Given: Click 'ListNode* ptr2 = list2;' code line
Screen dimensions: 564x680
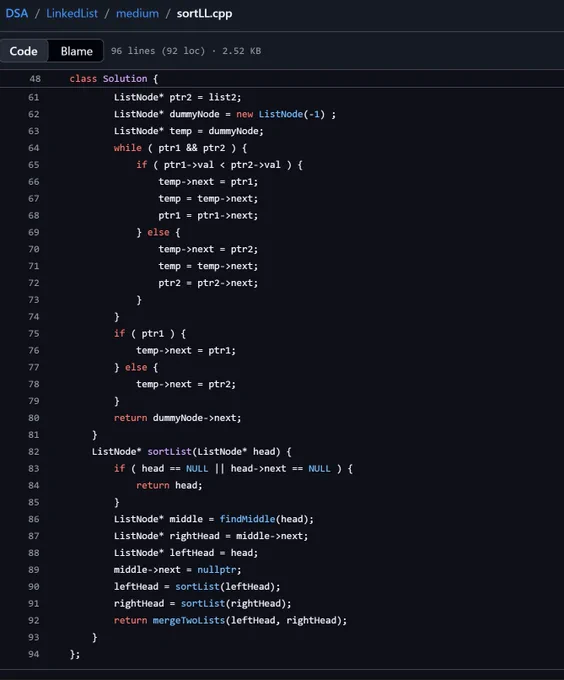Looking at the screenshot, I should pyautogui.click(x=177, y=97).
